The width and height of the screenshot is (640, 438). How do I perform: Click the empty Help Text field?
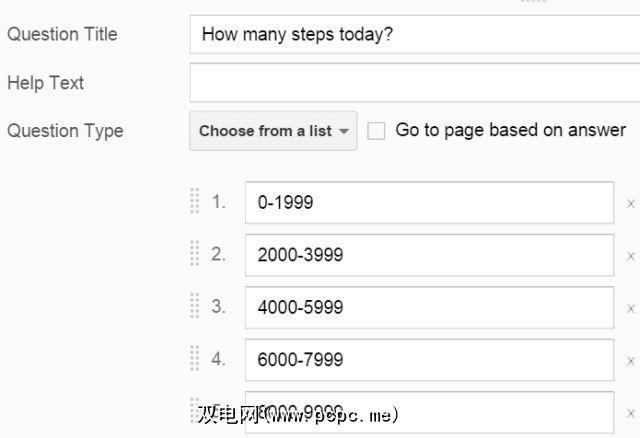click(414, 83)
